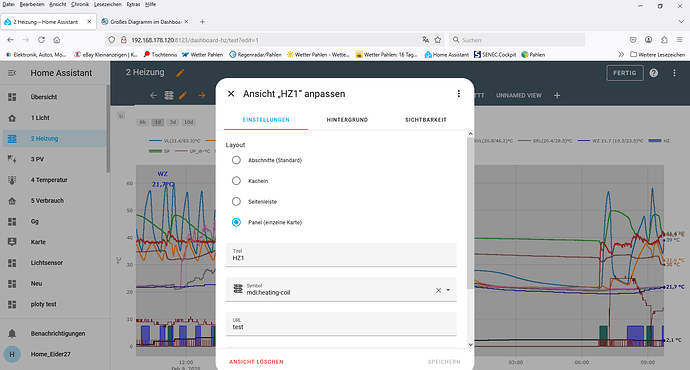Open the Firefox list all tabs chevron
The image size is (690, 370).
[x=681, y=22]
